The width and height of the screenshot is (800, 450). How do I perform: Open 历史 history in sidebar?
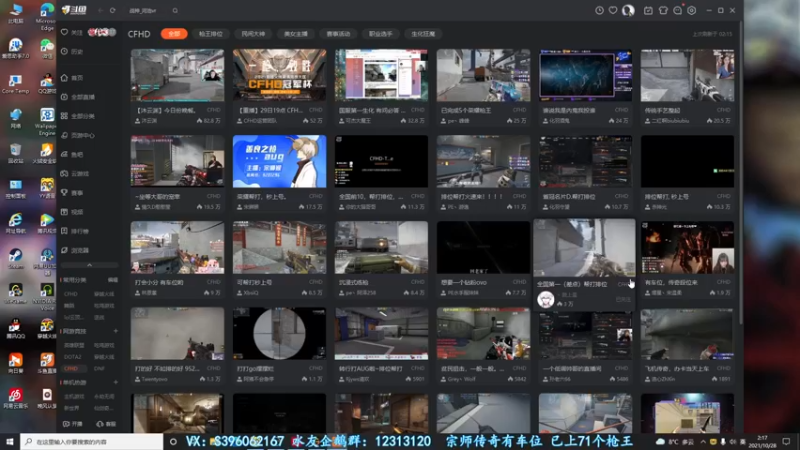click(x=72, y=52)
